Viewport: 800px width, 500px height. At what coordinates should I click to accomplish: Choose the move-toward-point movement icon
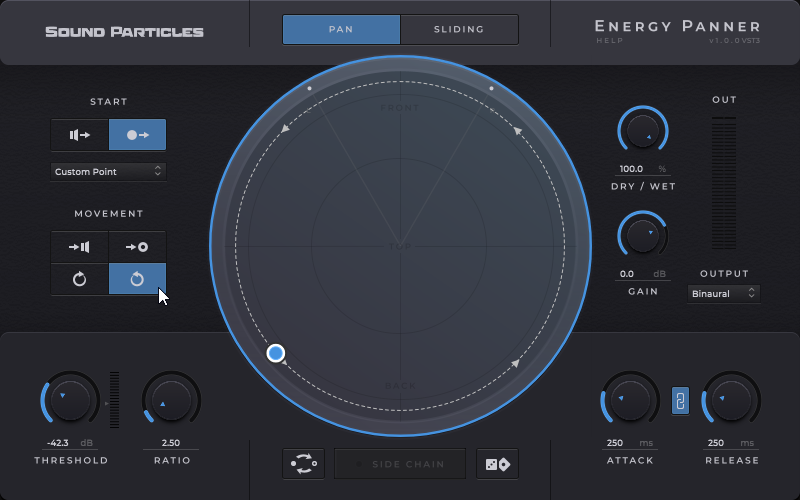pos(138,247)
